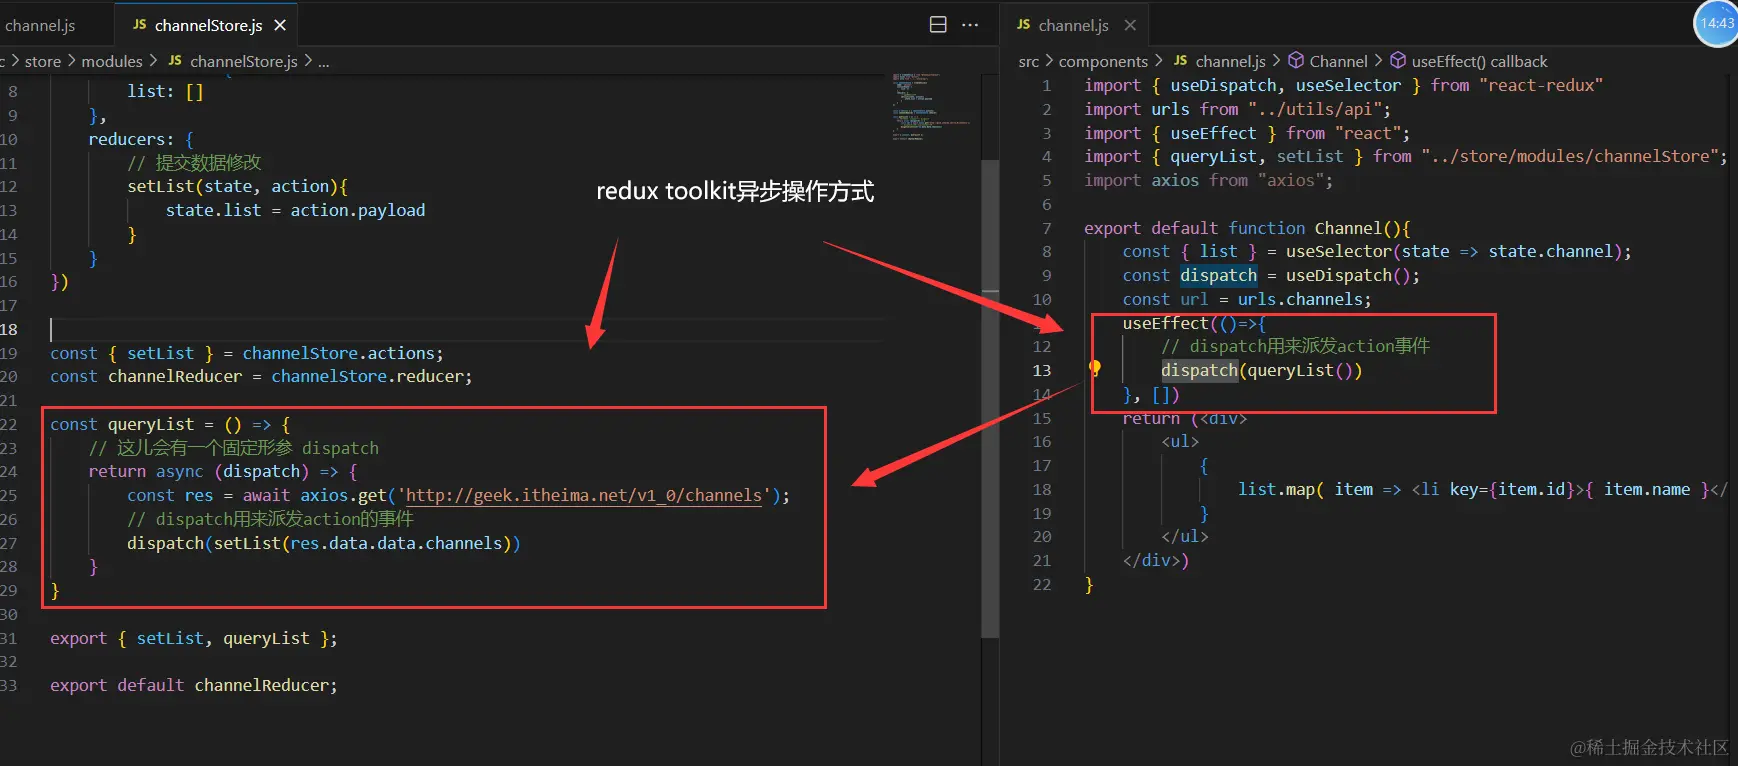Image resolution: width=1738 pixels, height=766 pixels.
Task: Click 'const { setList } = channelStore.actions;' line
Action: click(x=246, y=353)
